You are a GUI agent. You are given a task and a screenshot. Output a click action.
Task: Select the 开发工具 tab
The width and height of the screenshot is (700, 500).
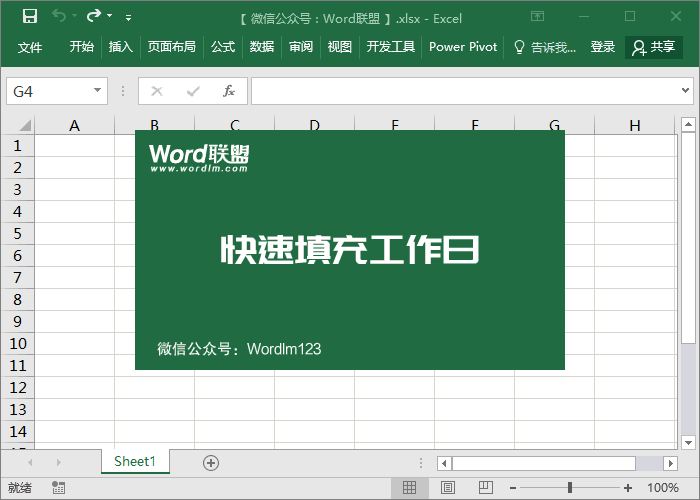click(x=391, y=46)
